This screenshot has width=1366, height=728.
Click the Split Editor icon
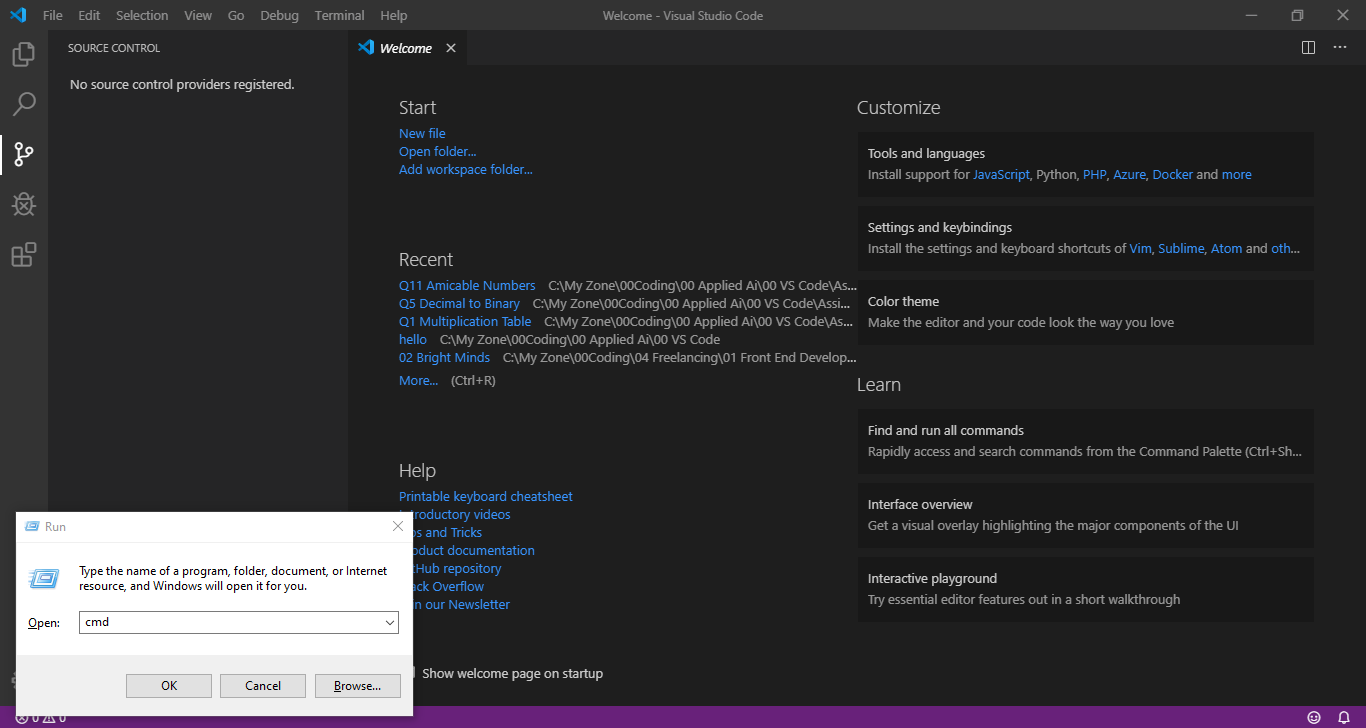(x=1308, y=48)
